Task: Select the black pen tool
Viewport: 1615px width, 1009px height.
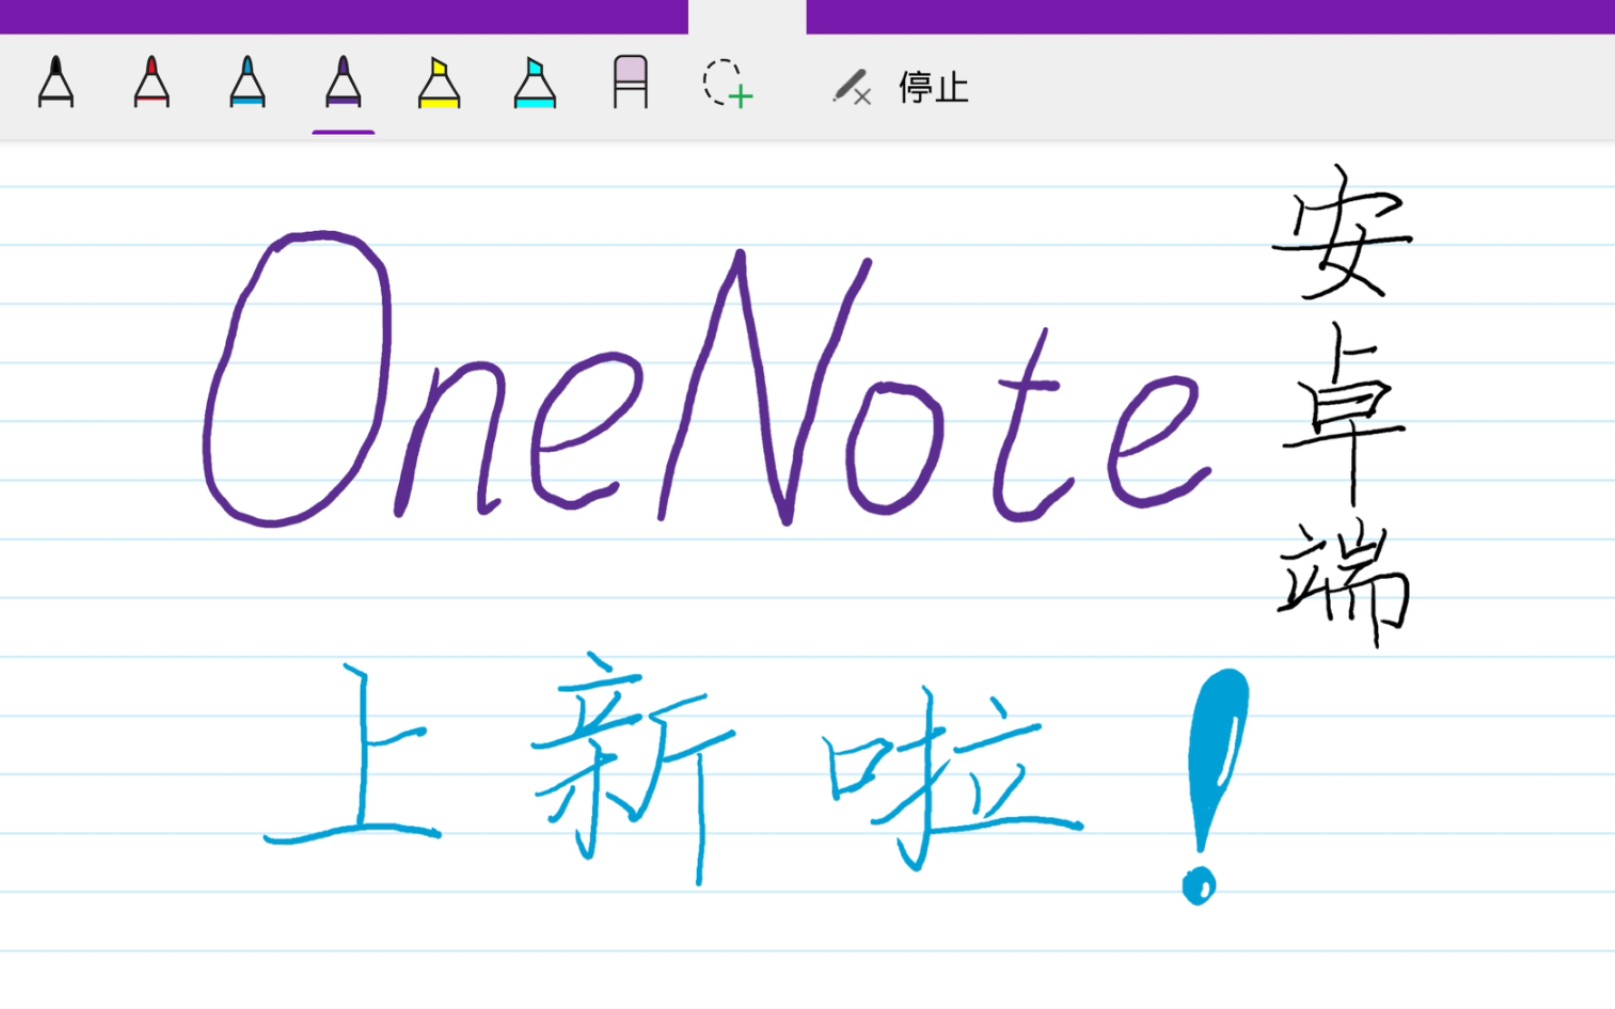Action: (56, 82)
